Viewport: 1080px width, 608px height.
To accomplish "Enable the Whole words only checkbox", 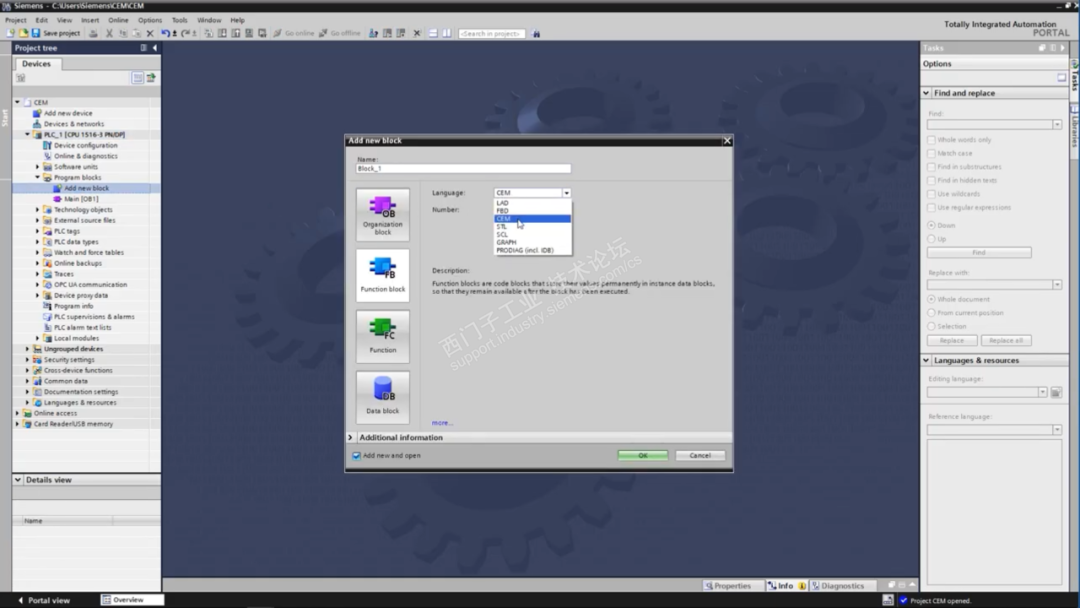I will [932, 140].
